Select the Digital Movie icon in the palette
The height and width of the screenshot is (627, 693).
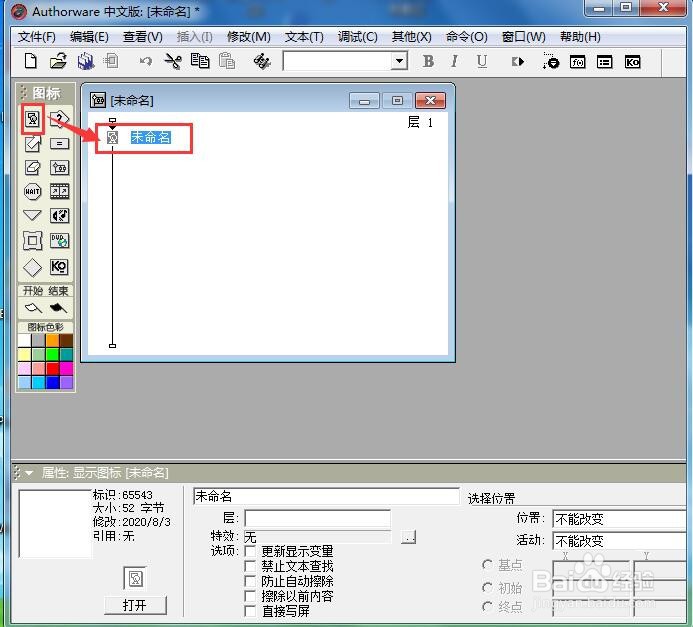click(x=59, y=191)
